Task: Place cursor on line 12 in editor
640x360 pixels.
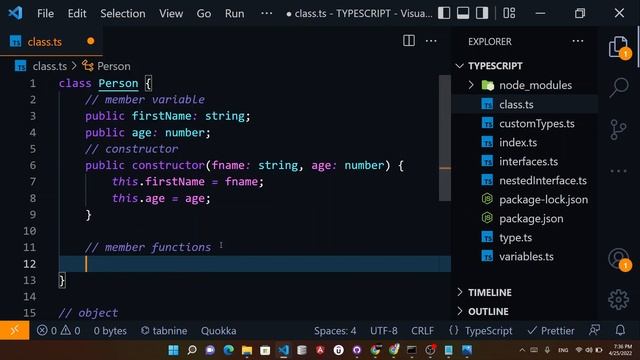Action: (x=255, y=264)
